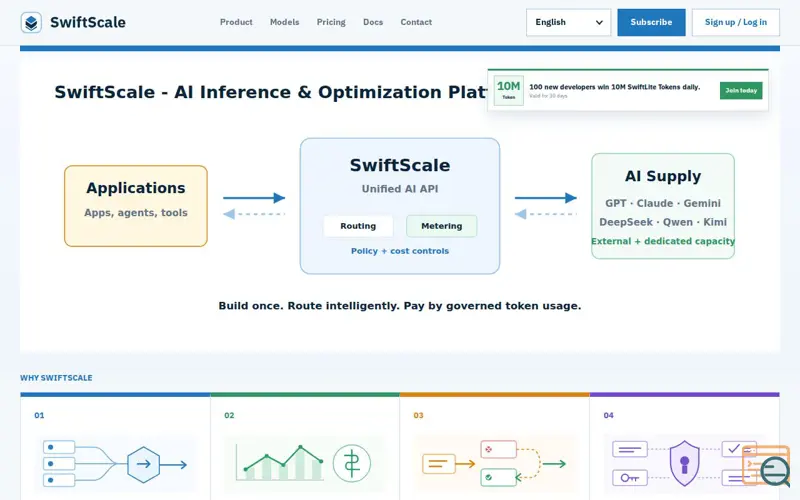This screenshot has width=800, height=500.
Task: Expand the English language dropdown
Action: [568, 22]
